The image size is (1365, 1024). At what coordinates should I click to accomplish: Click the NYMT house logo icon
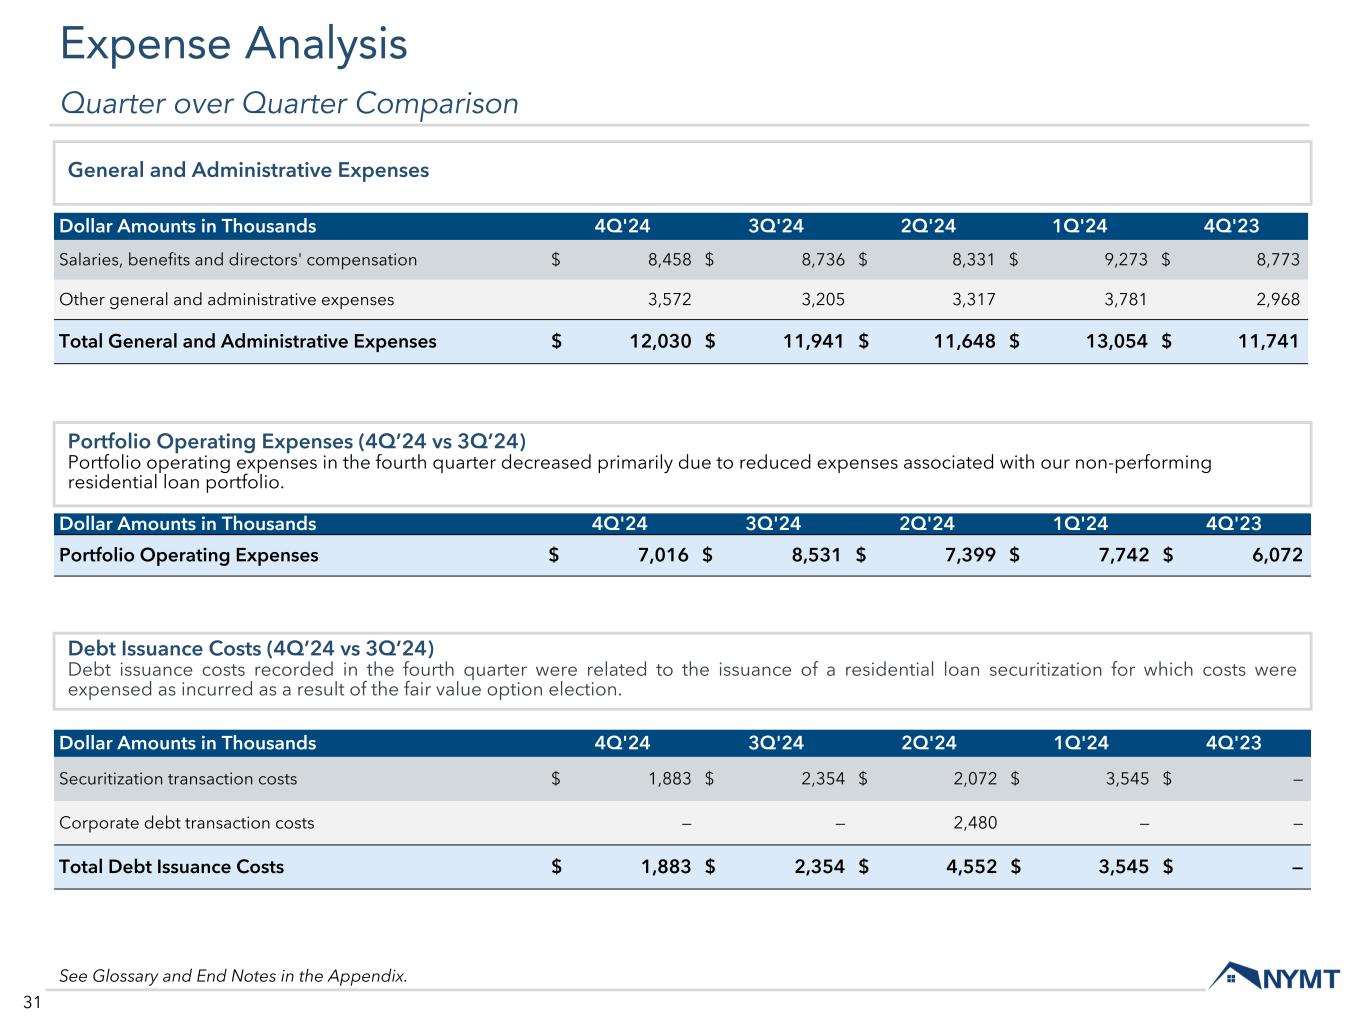[x=1230, y=976]
